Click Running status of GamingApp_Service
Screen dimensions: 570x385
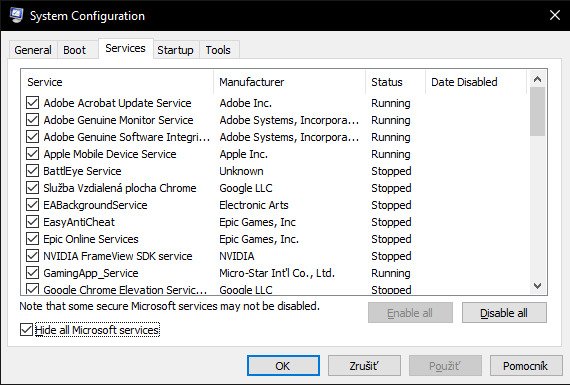coord(391,273)
